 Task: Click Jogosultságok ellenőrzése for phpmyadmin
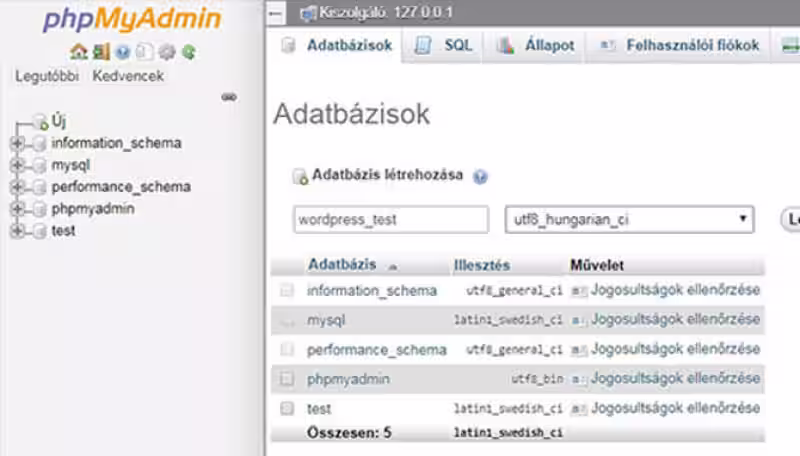click(x=676, y=378)
